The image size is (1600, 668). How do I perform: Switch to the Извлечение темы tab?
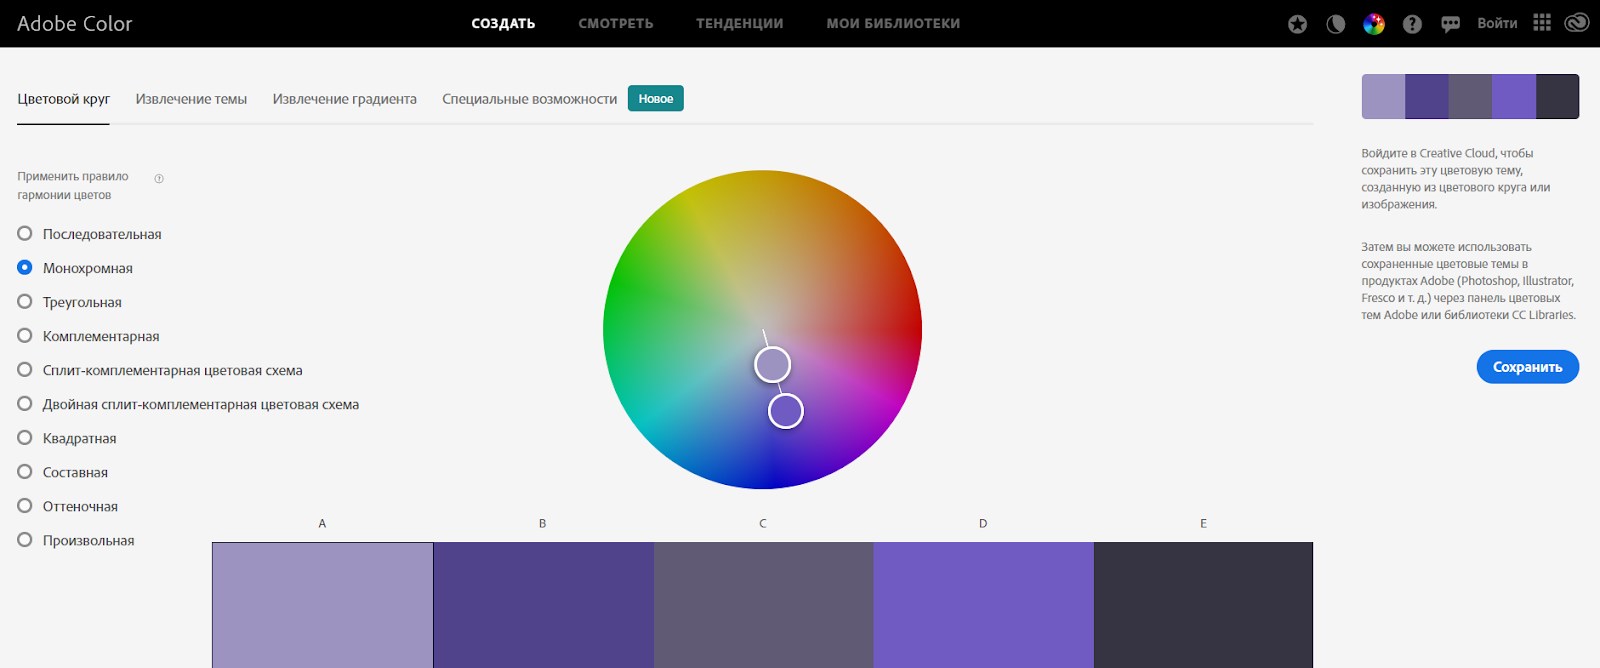click(x=191, y=99)
